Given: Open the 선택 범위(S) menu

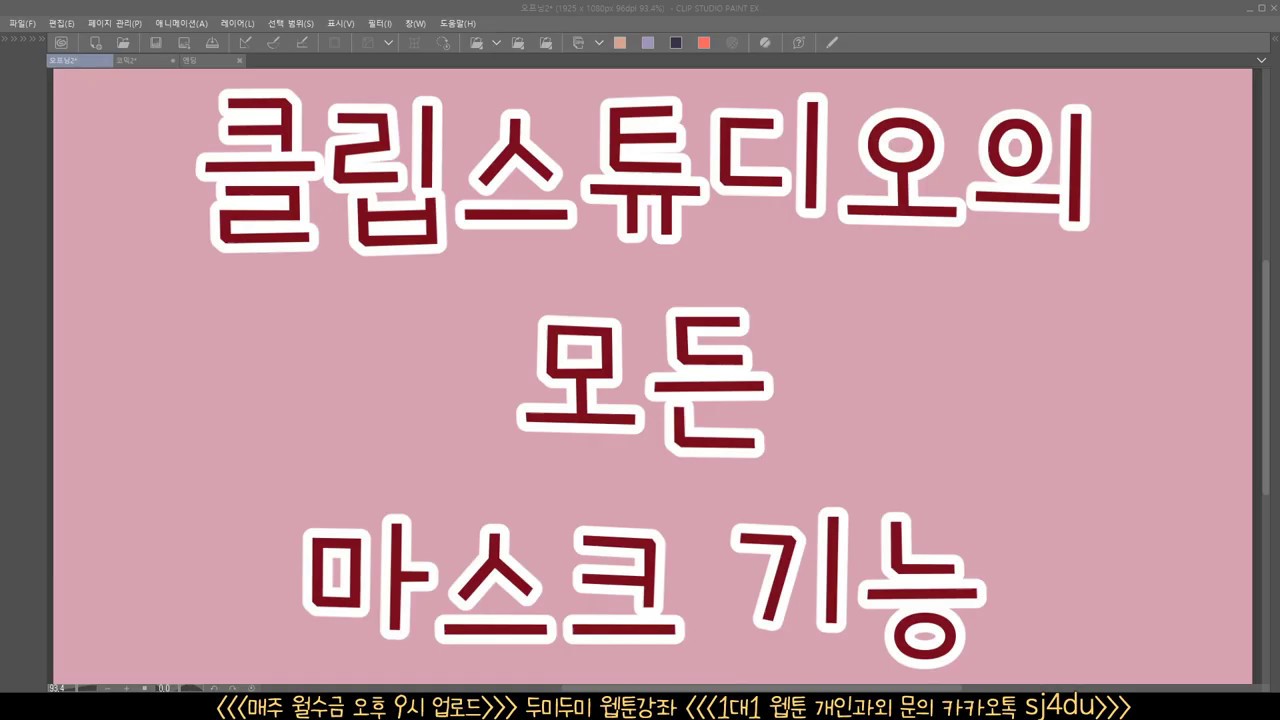Looking at the screenshot, I should [290, 23].
